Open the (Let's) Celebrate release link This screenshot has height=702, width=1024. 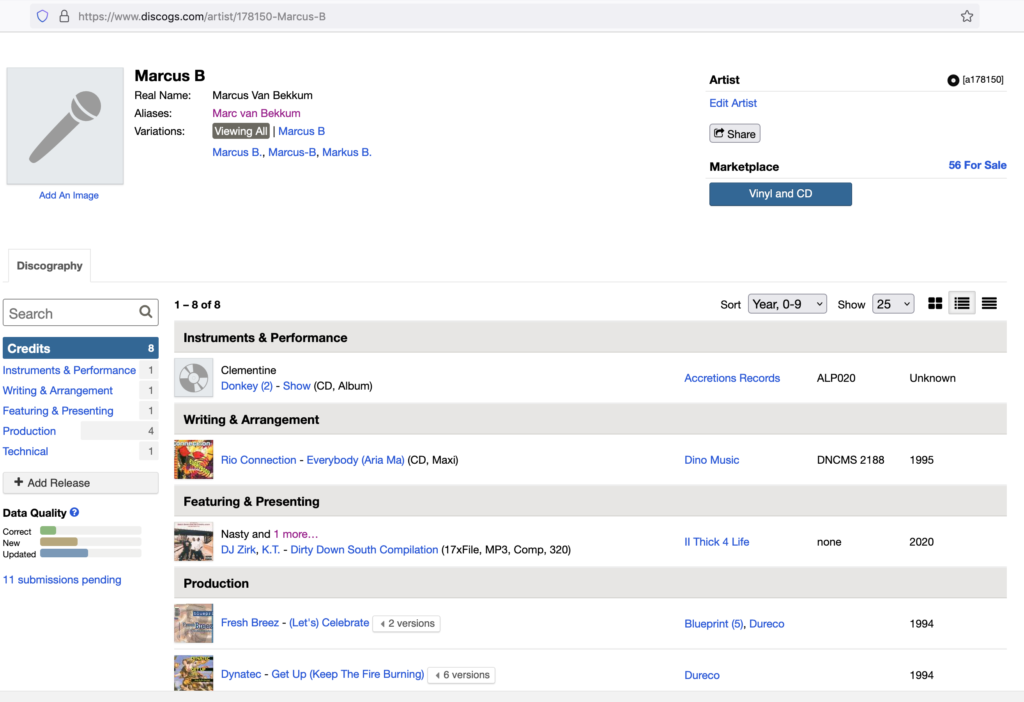329,623
